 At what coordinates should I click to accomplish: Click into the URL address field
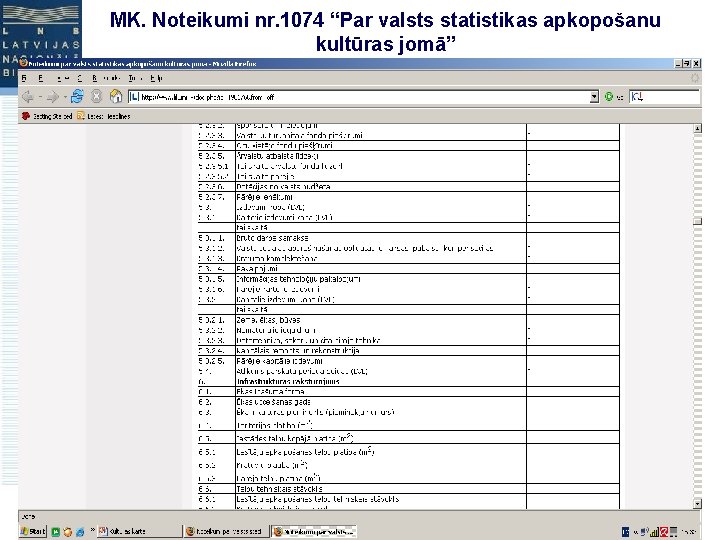[x=363, y=97]
